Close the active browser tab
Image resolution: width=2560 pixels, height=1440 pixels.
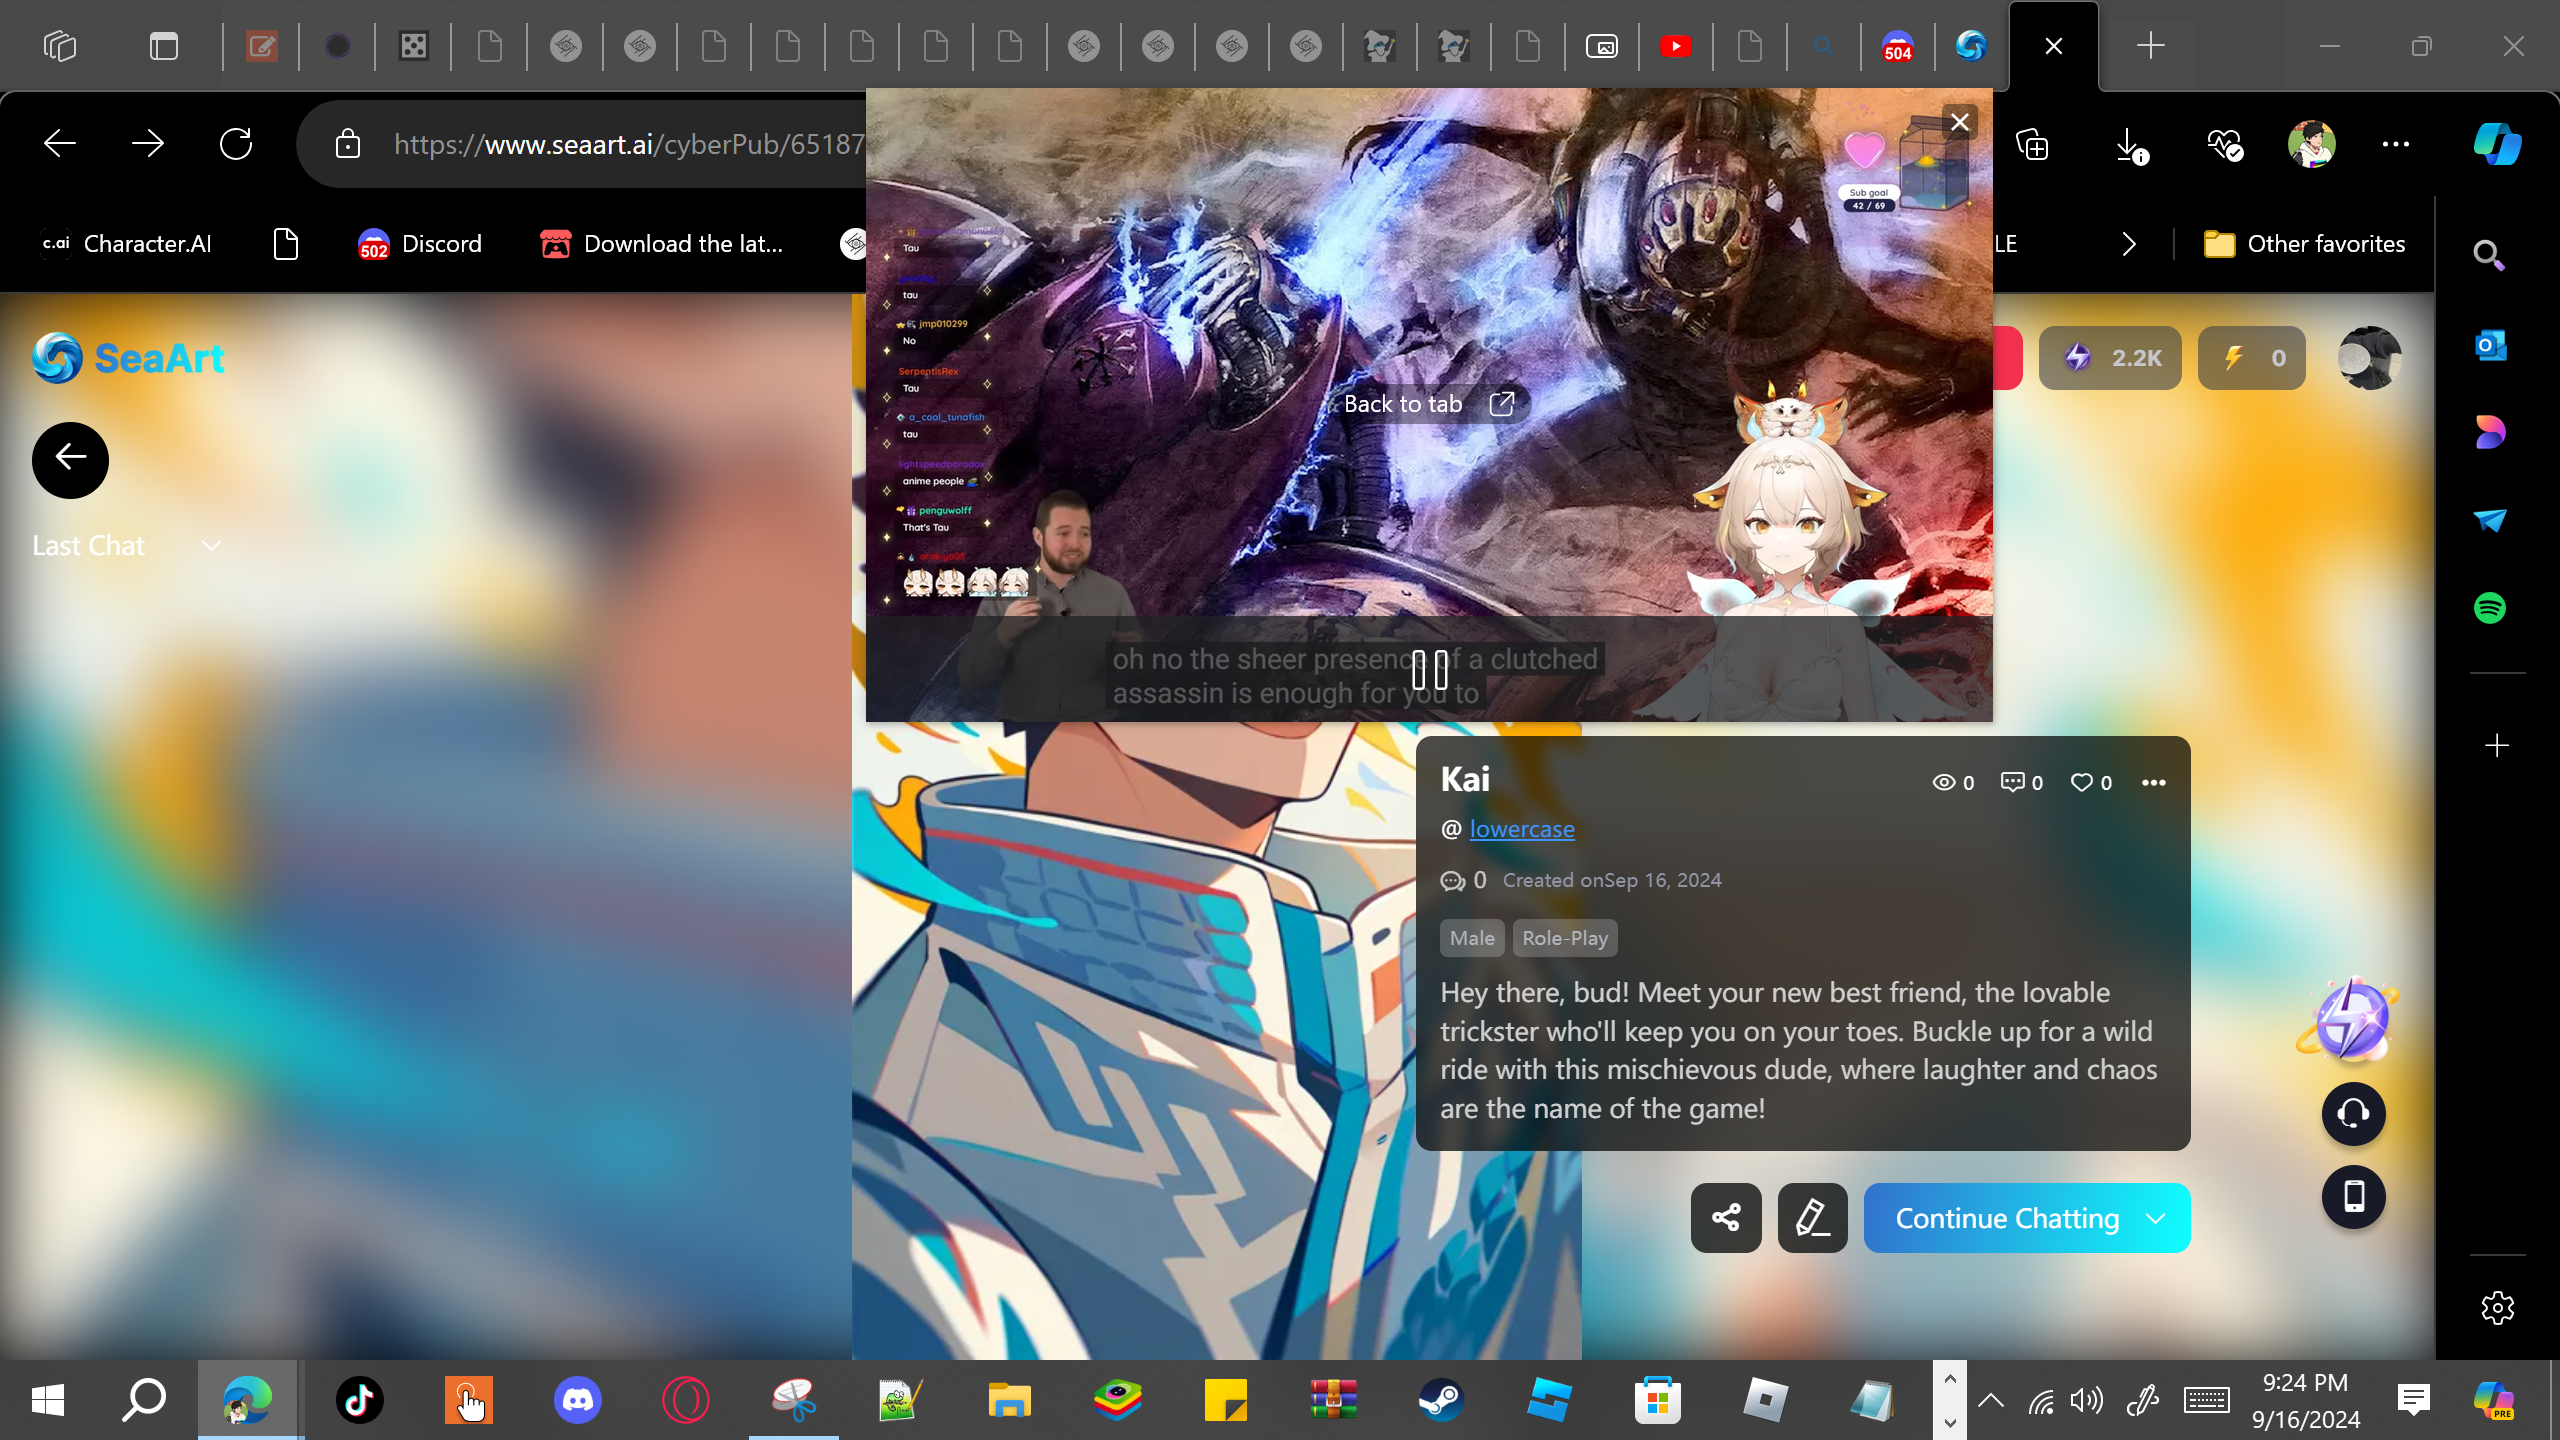pyautogui.click(x=2054, y=46)
